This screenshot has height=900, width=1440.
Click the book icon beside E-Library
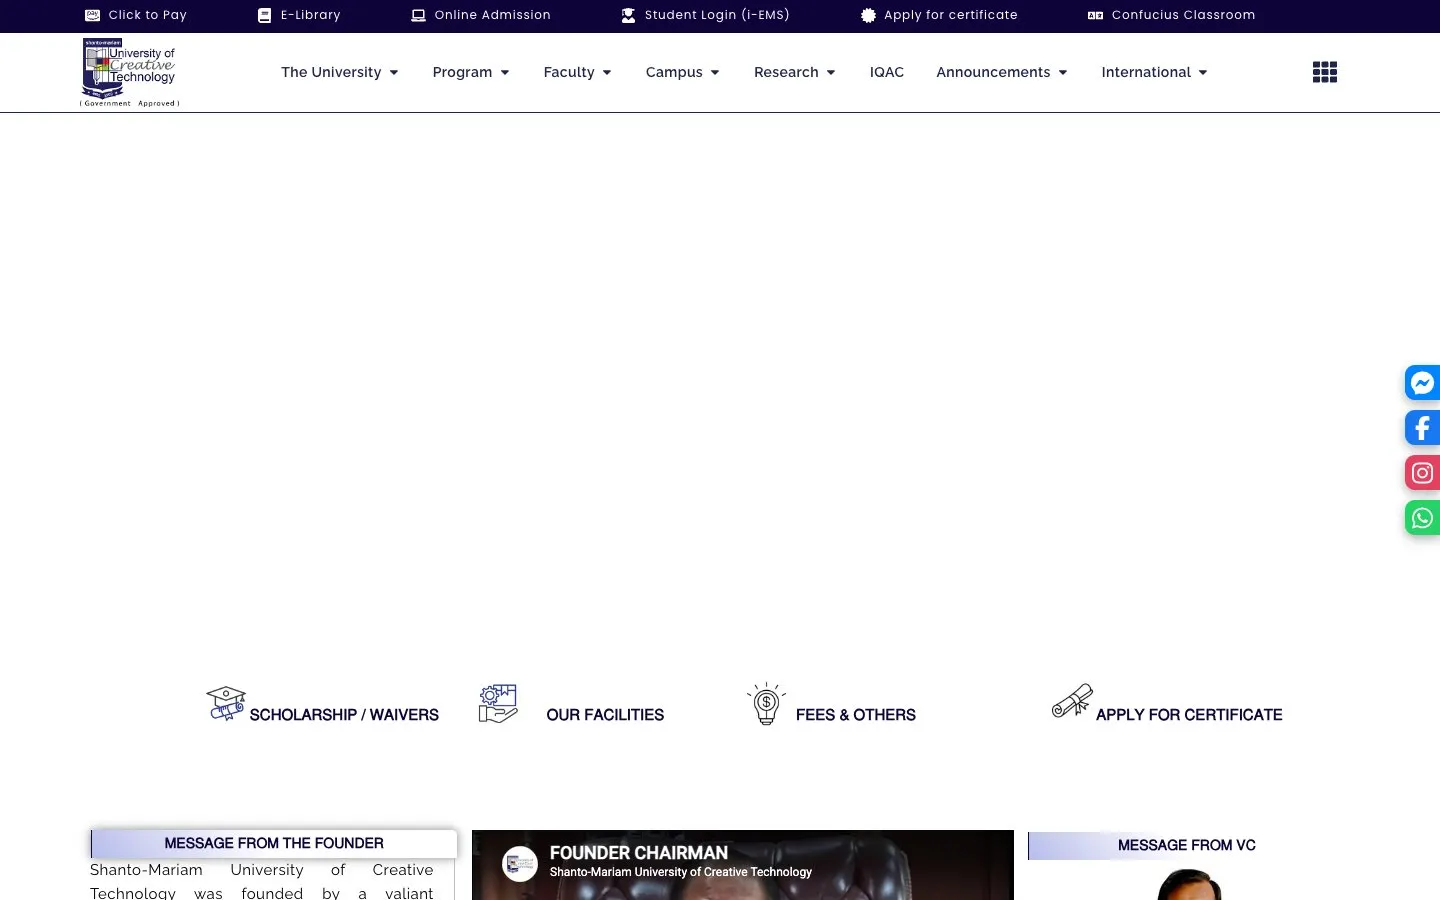(265, 15)
